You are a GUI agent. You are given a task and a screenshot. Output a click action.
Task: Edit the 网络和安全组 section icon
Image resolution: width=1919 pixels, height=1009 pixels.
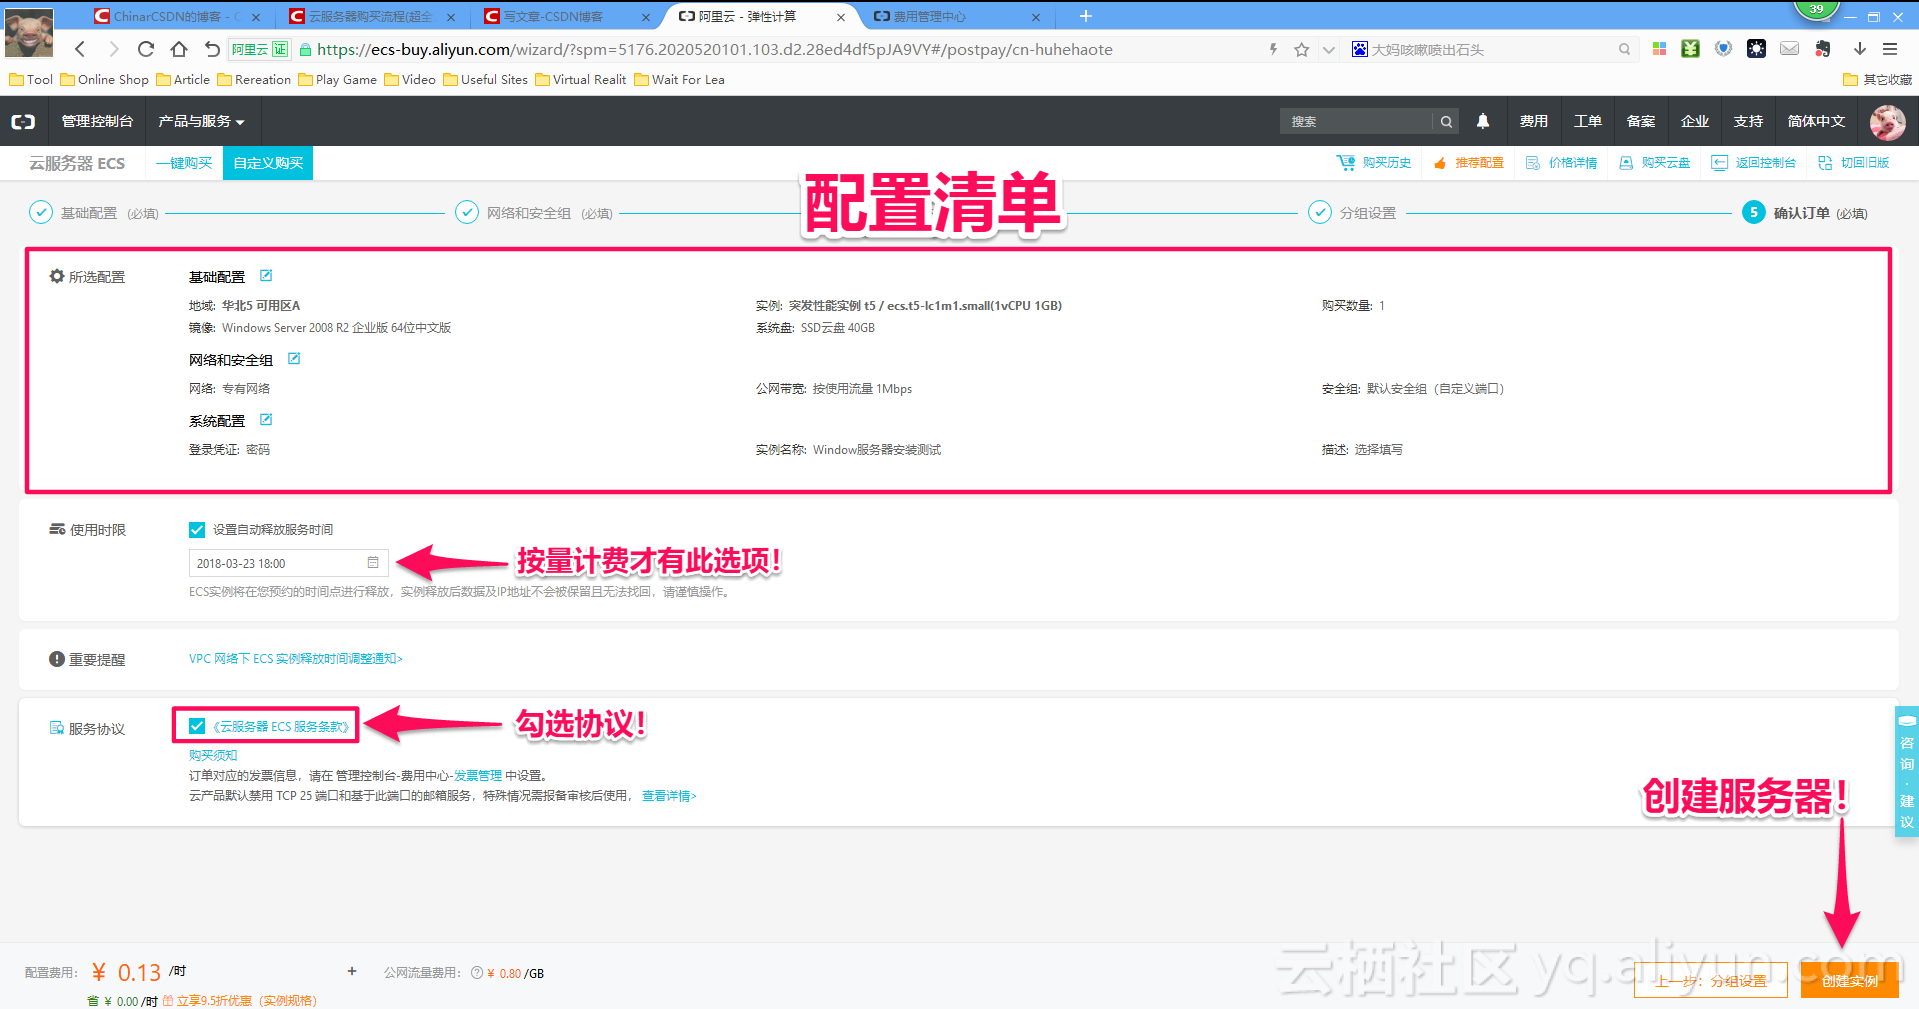[294, 359]
